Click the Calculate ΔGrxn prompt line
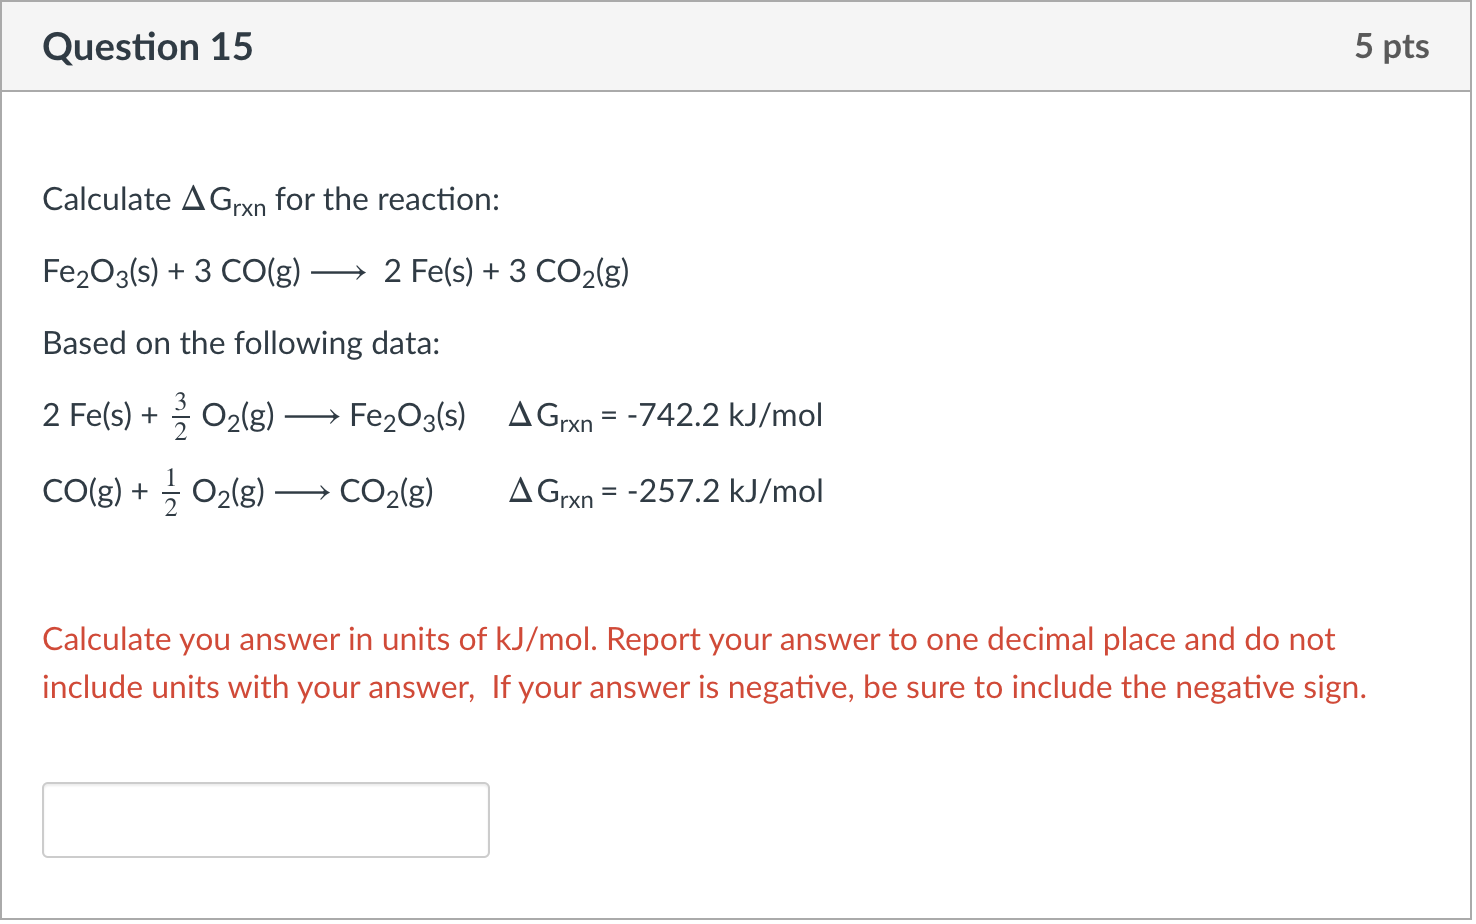1476x924 pixels. [x=270, y=198]
